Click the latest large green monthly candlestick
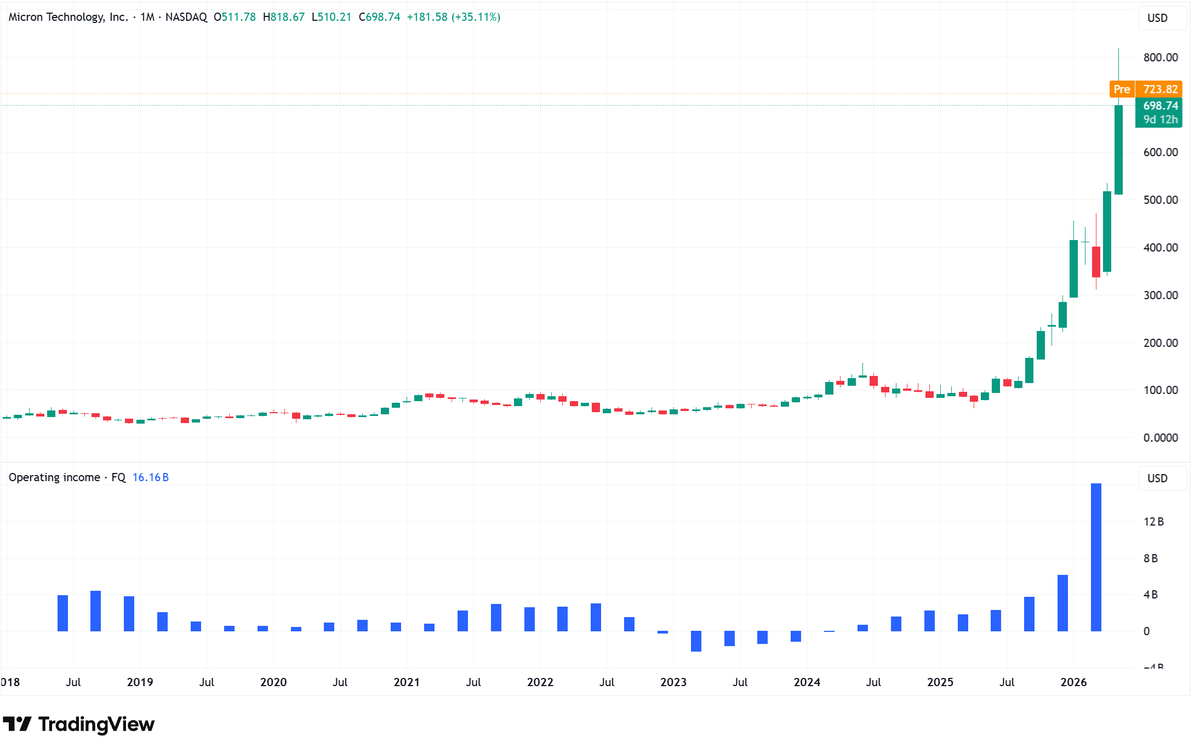This screenshot has width=1200, height=753. [x=1119, y=150]
